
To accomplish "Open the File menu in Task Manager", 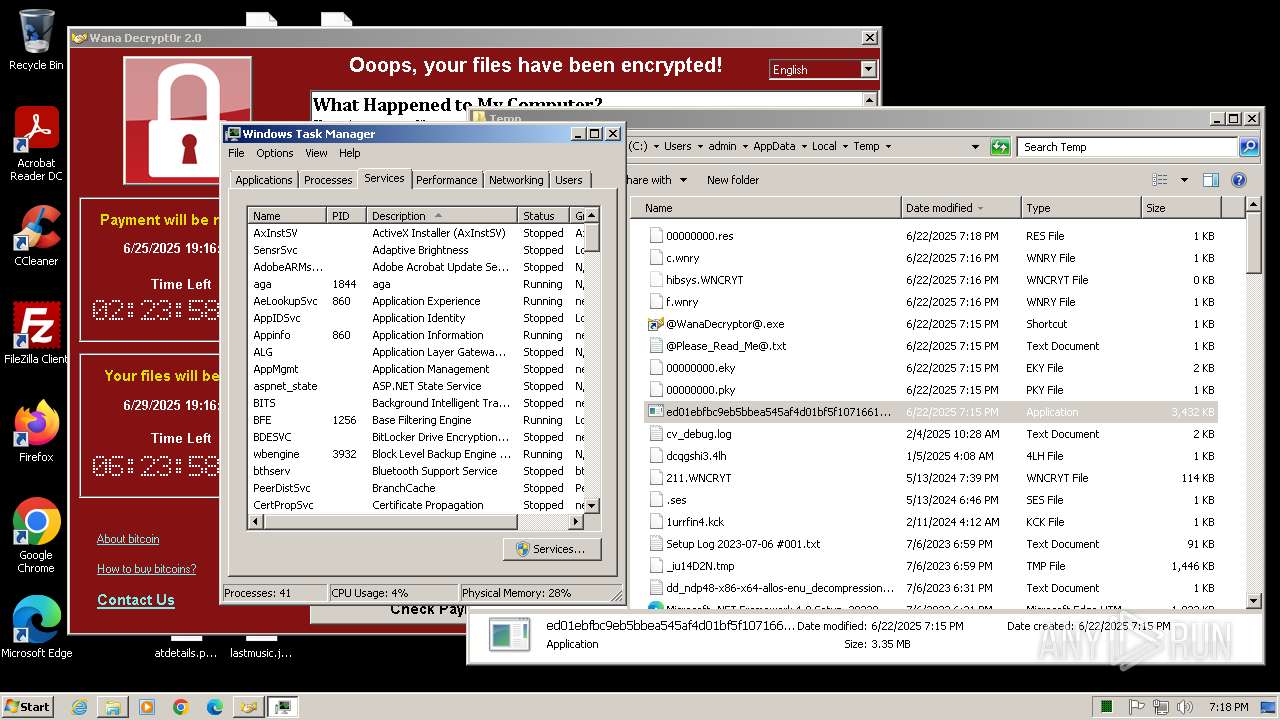I will [x=236, y=153].
